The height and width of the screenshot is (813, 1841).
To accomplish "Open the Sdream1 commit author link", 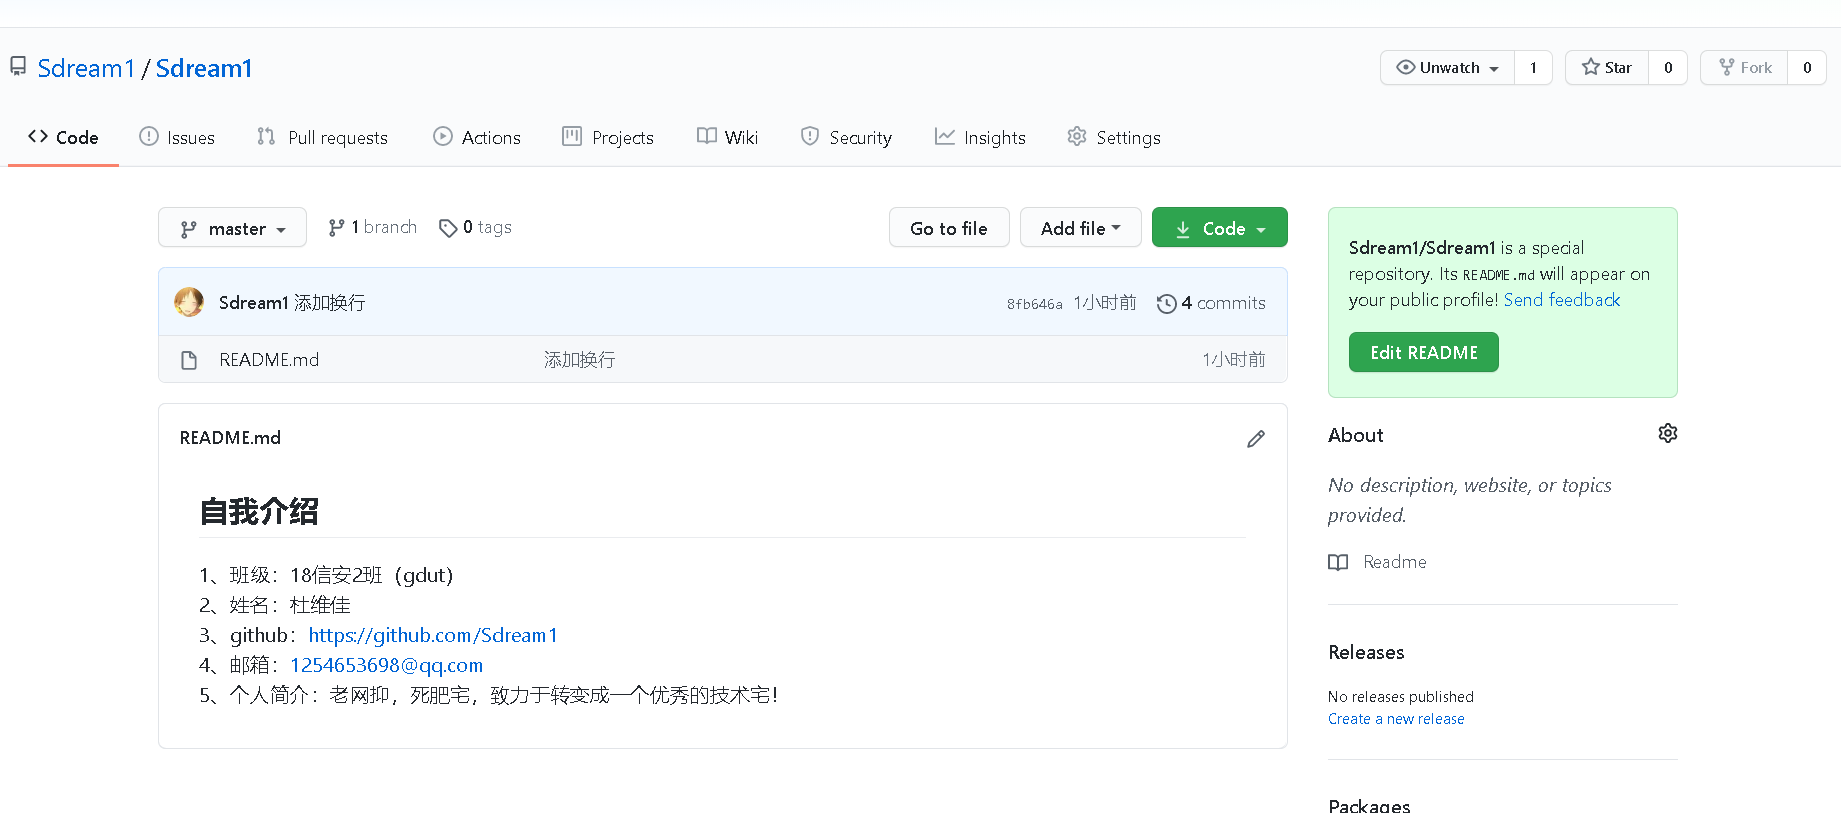I will 254,303.
